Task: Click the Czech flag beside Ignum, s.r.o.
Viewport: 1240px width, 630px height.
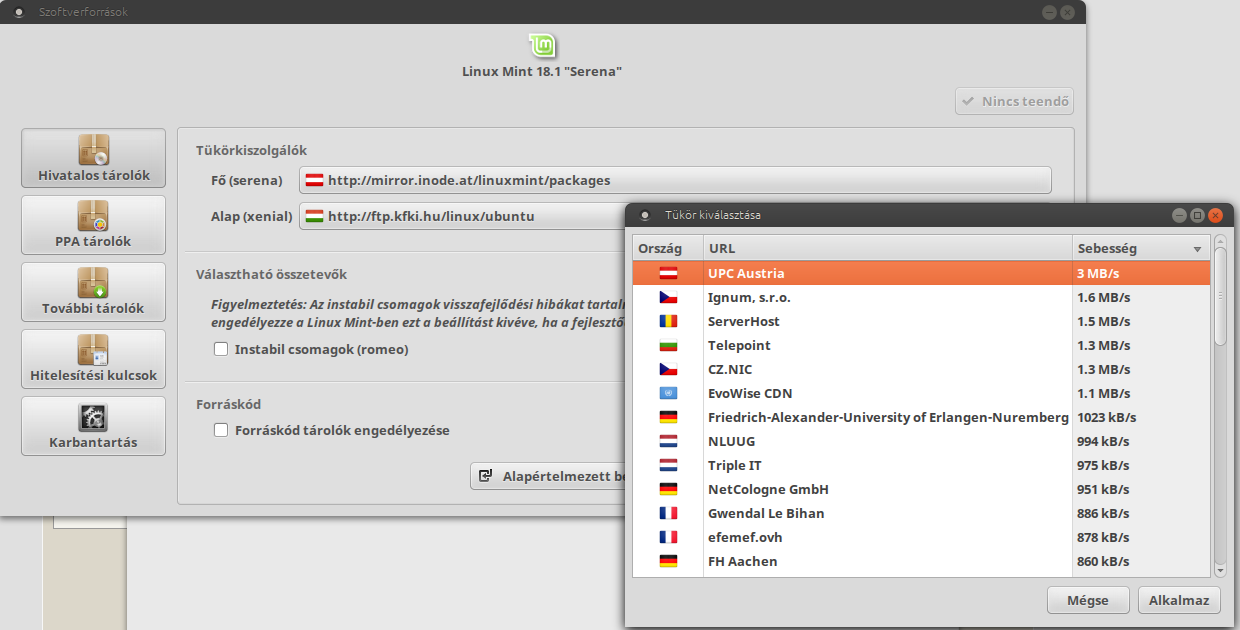Action: pos(668,297)
